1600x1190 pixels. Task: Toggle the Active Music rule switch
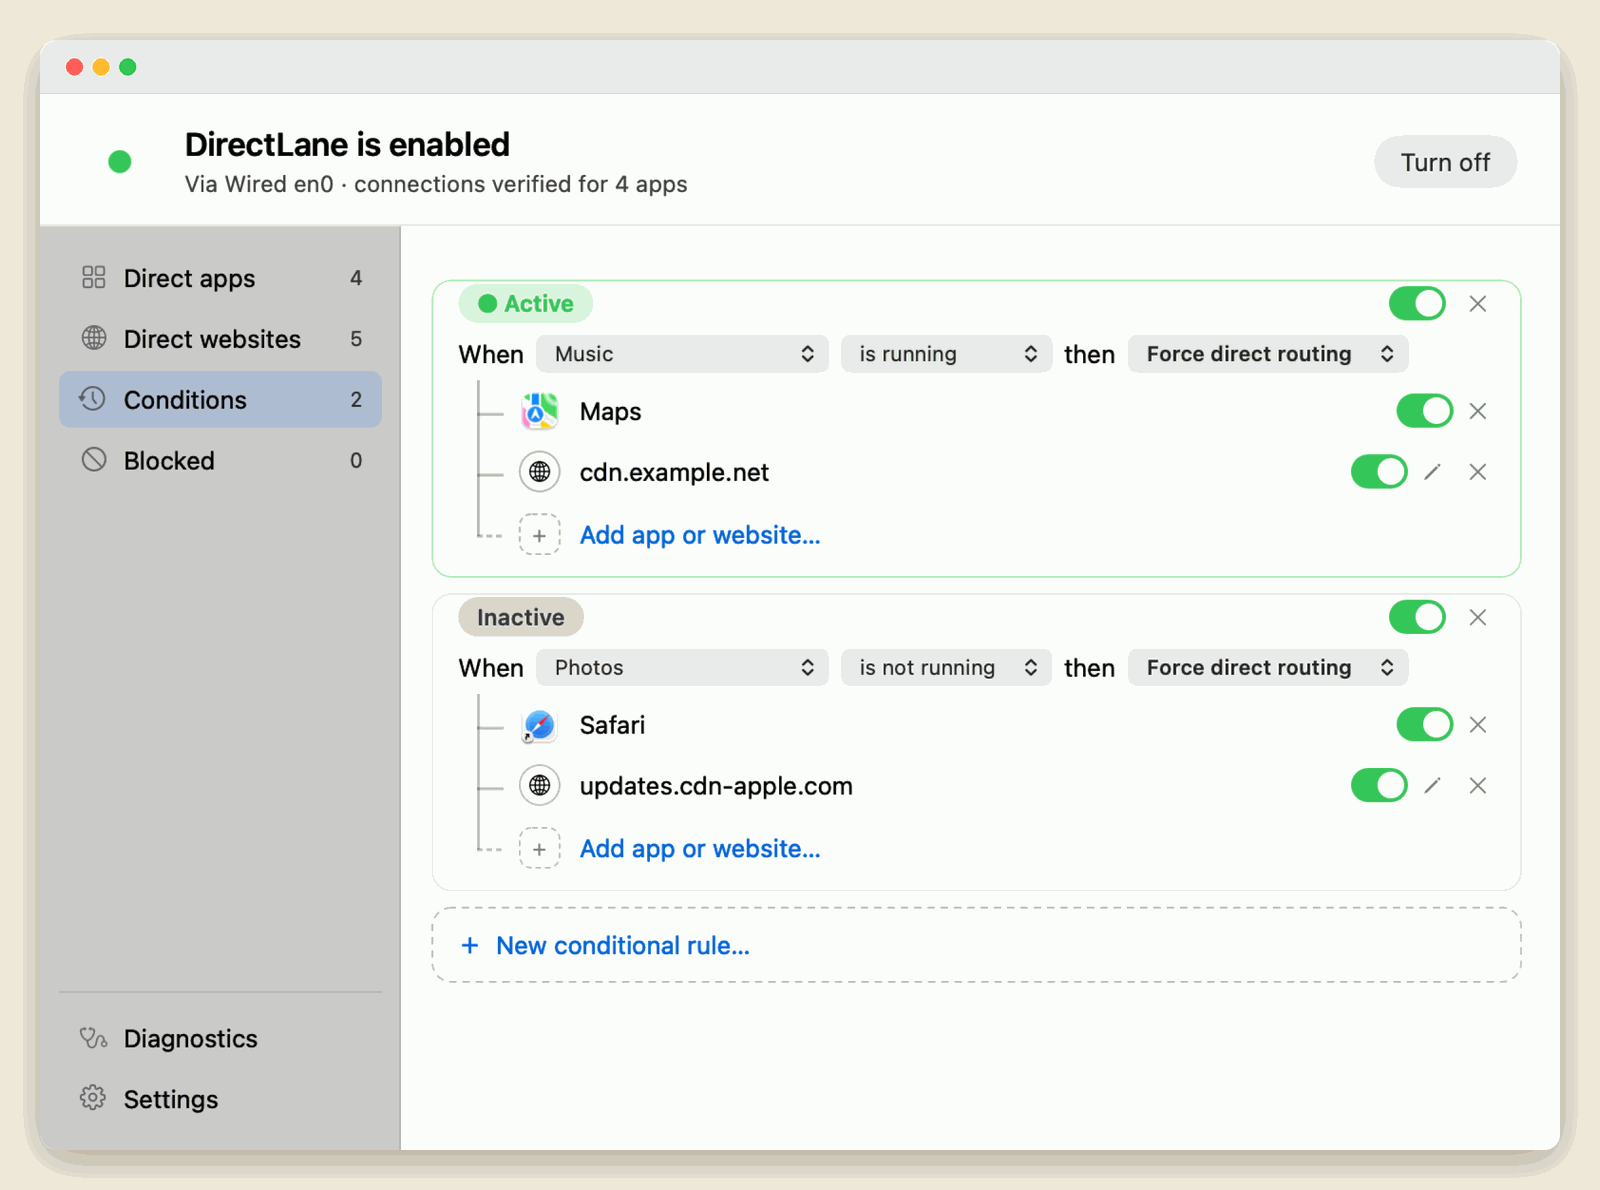[1417, 304]
